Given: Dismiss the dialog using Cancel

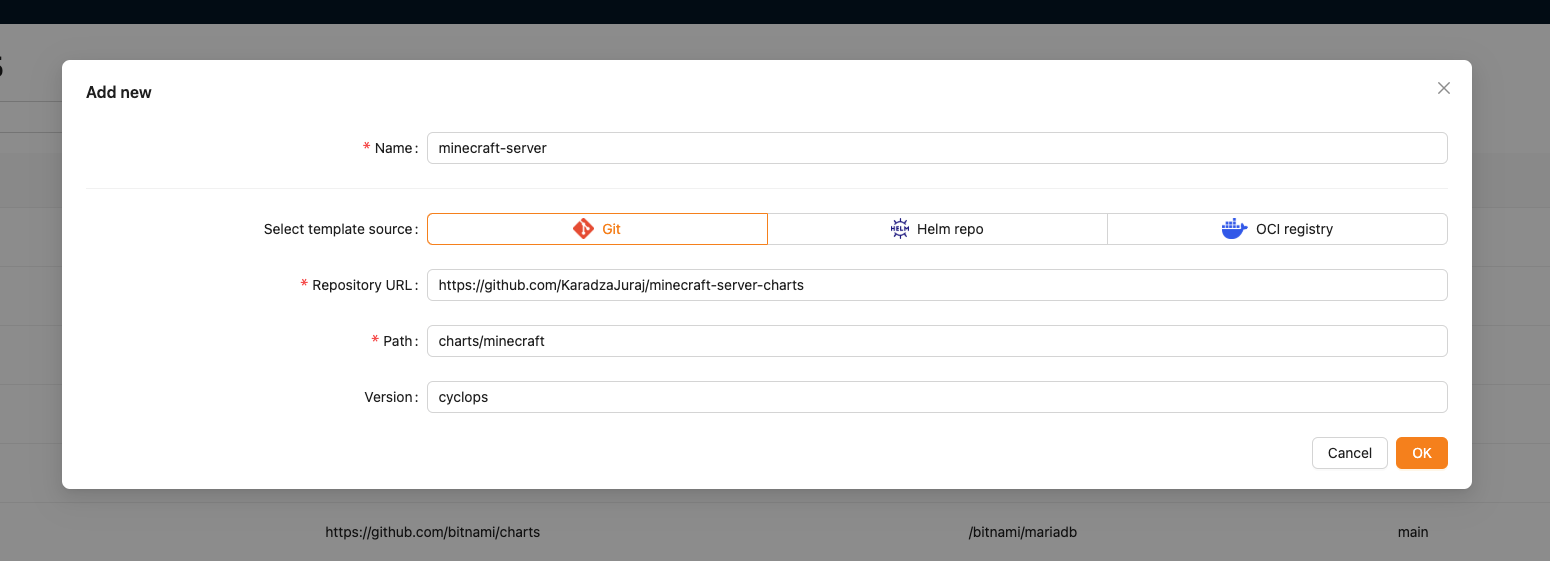Looking at the screenshot, I should point(1349,453).
